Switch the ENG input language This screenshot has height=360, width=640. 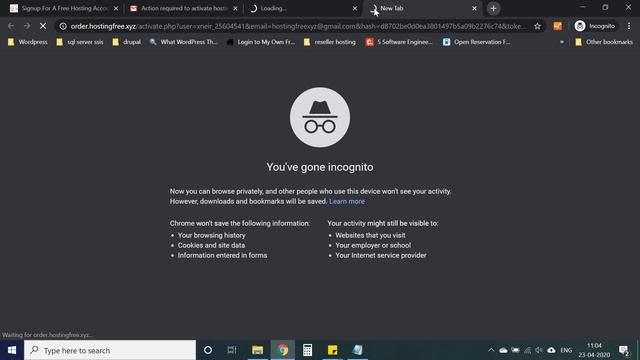coord(566,350)
